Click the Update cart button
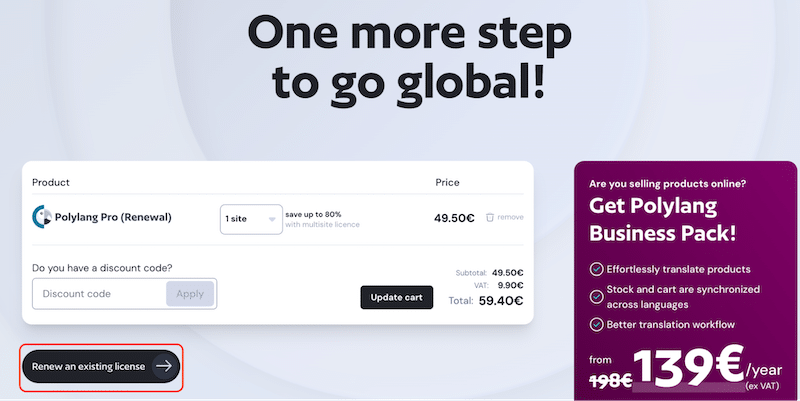The height and width of the screenshot is (401, 800). point(396,297)
